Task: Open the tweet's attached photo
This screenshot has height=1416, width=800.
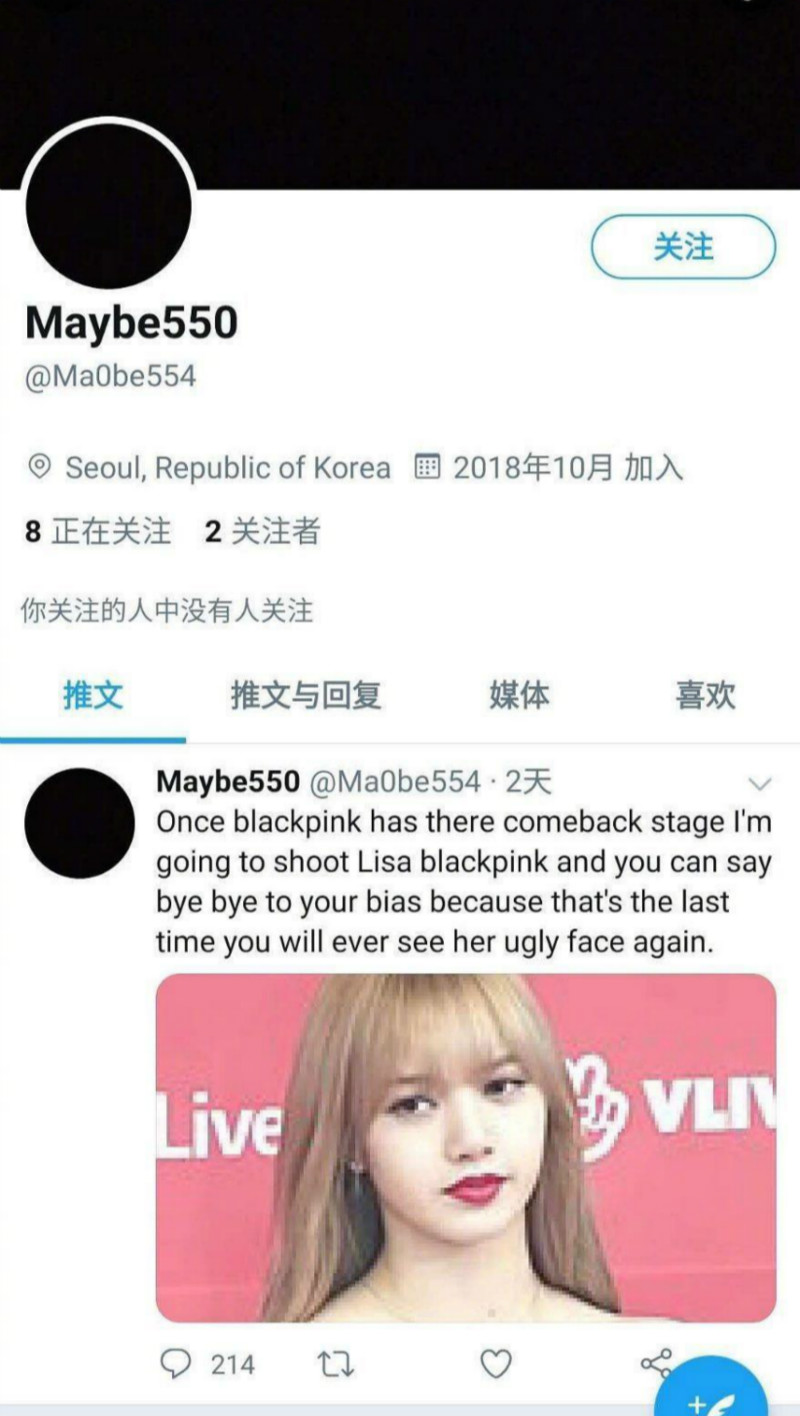Action: [466, 1148]
